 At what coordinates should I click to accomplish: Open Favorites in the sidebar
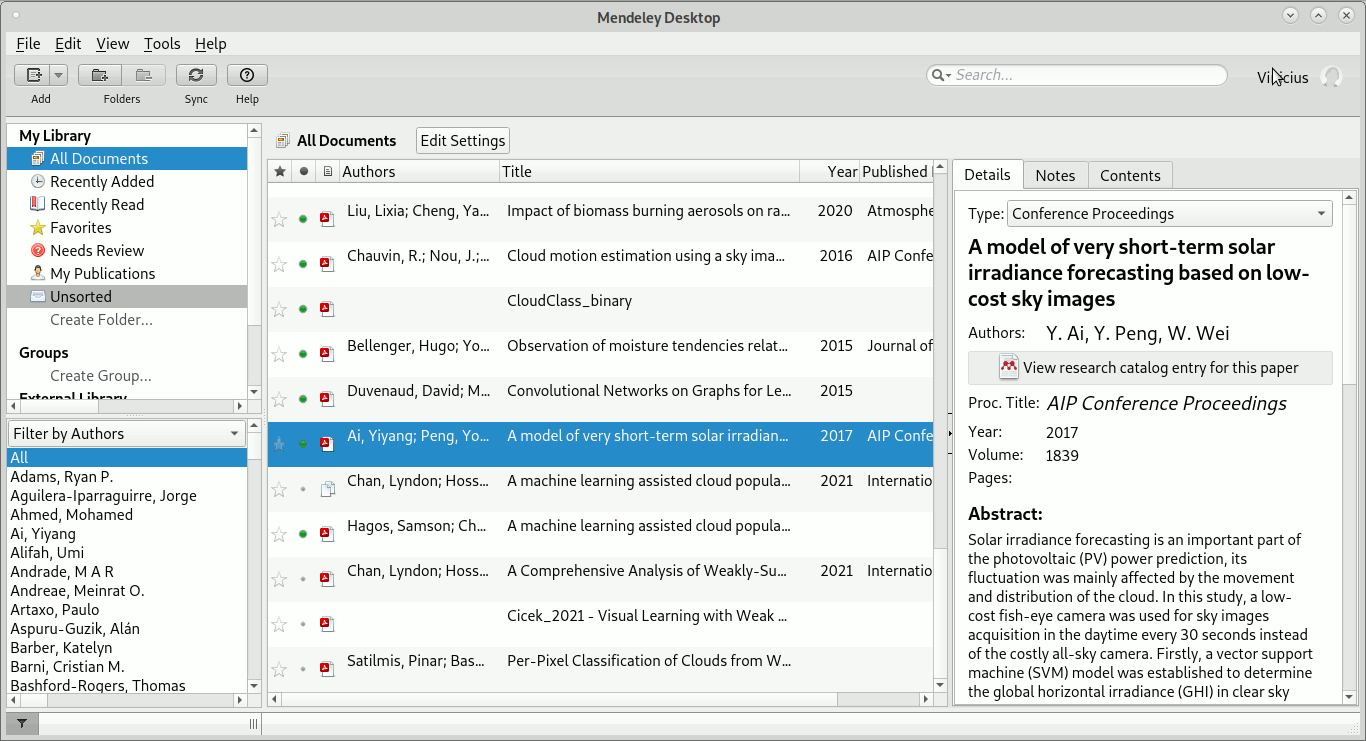[127, 227]
